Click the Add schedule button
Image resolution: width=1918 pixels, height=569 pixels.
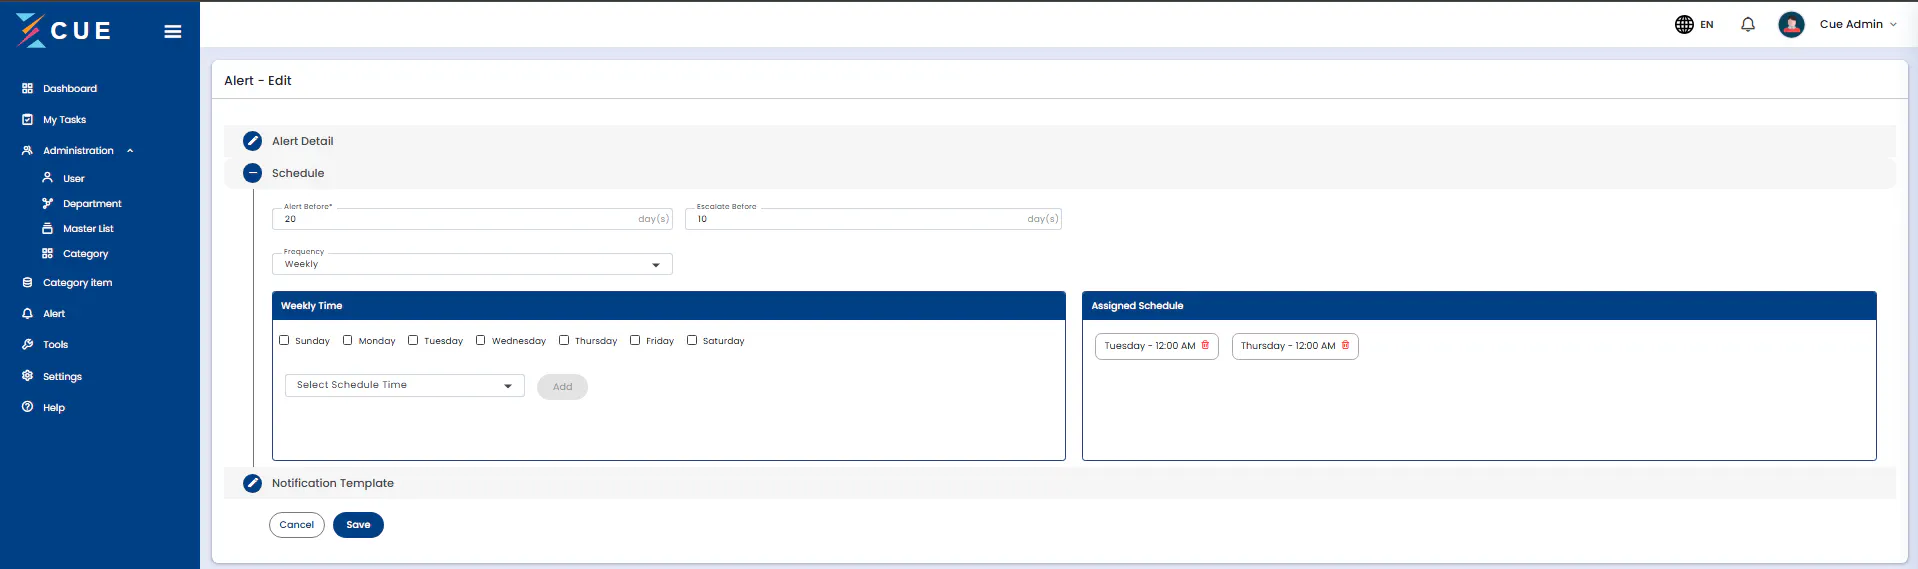562,387
